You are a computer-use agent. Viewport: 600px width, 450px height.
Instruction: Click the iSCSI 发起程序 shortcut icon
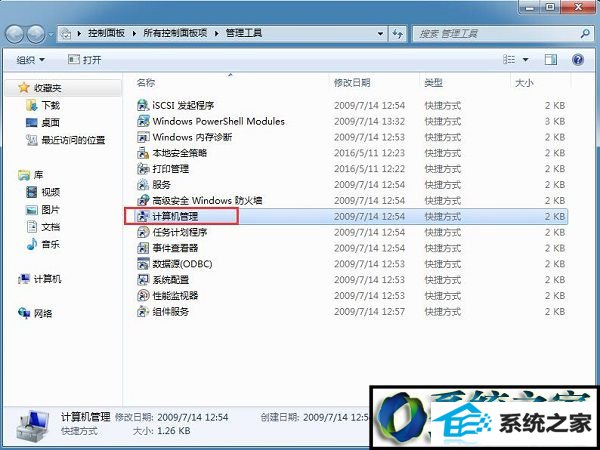[143, 105]
